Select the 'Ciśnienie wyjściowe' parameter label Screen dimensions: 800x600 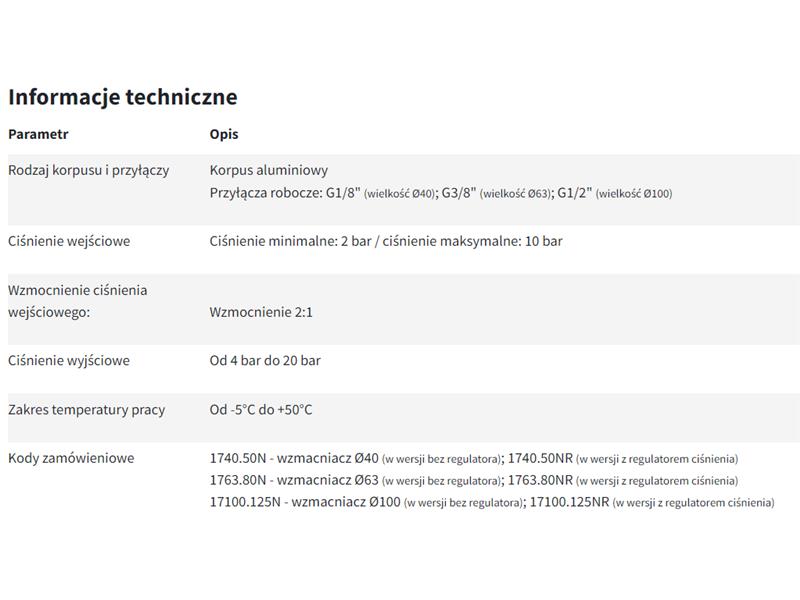[69, 360]
